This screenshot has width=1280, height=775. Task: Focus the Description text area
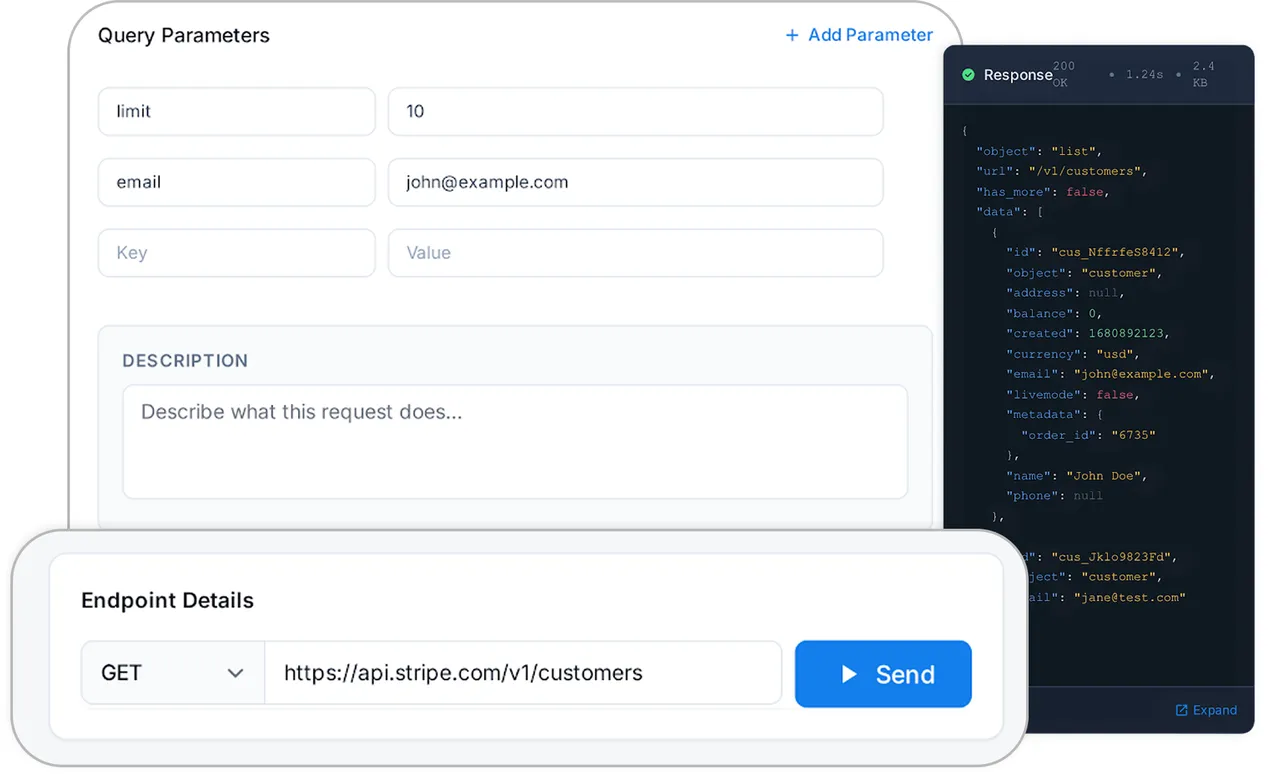click(x=515, y=442)
